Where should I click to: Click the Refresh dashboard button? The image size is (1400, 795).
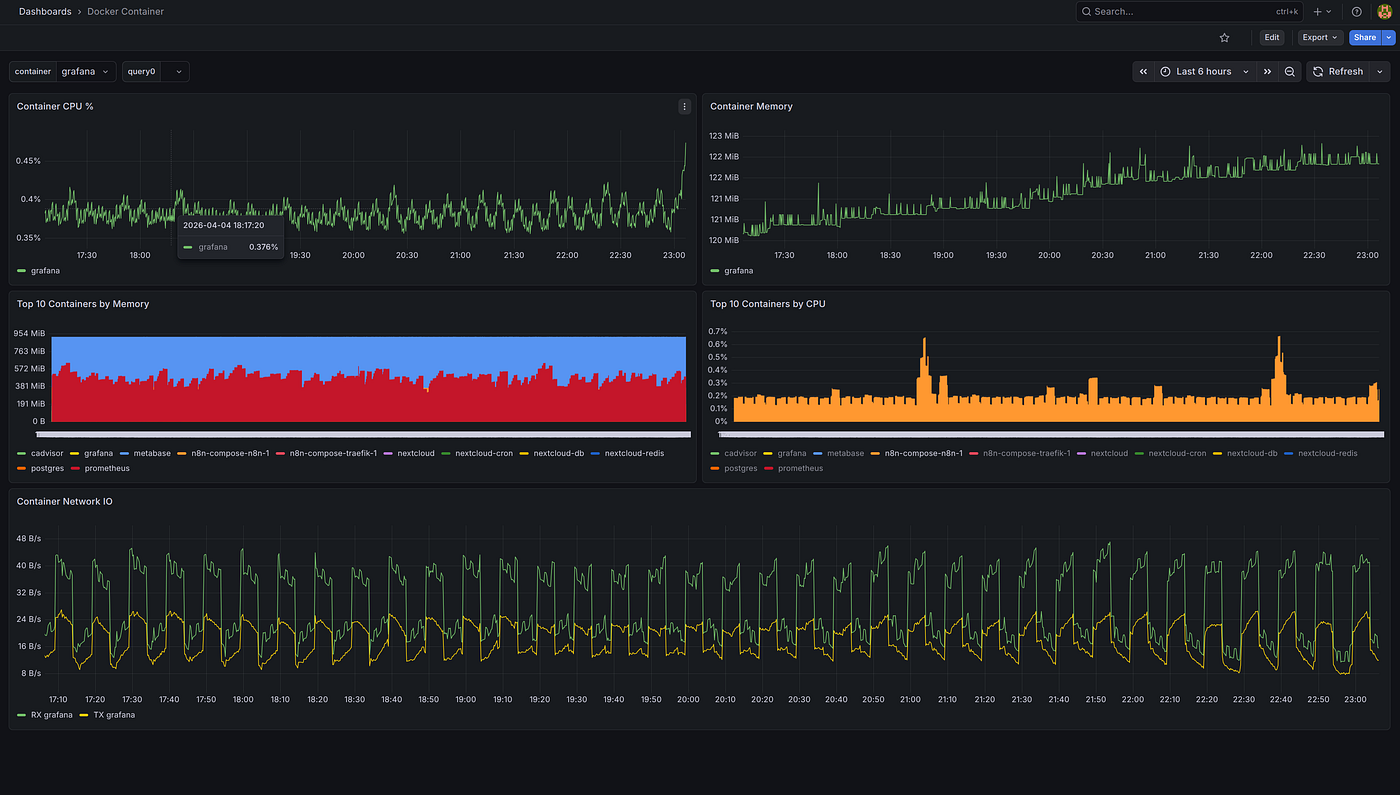tap(1338, 72)
